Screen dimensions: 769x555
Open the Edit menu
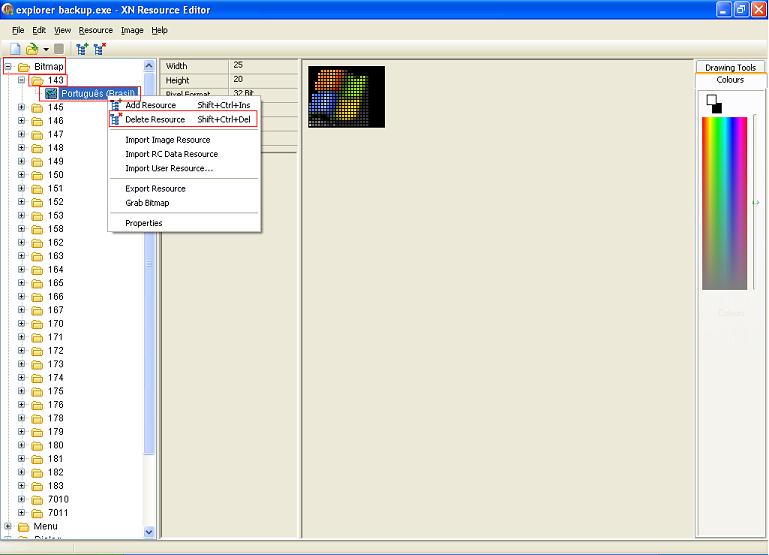pos(39,30)
